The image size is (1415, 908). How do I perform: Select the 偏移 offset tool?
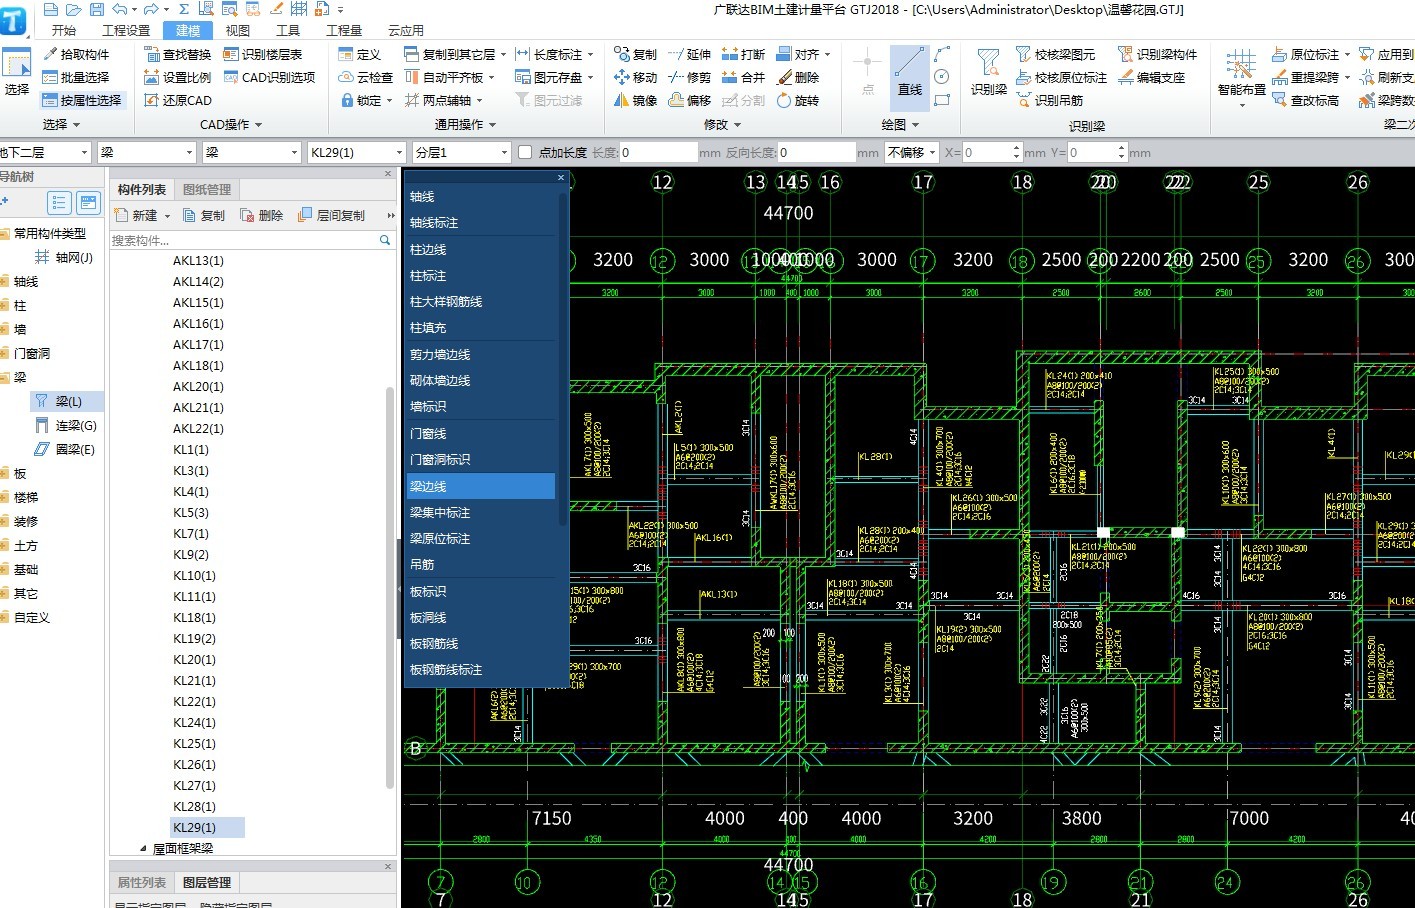pos(689,100)
